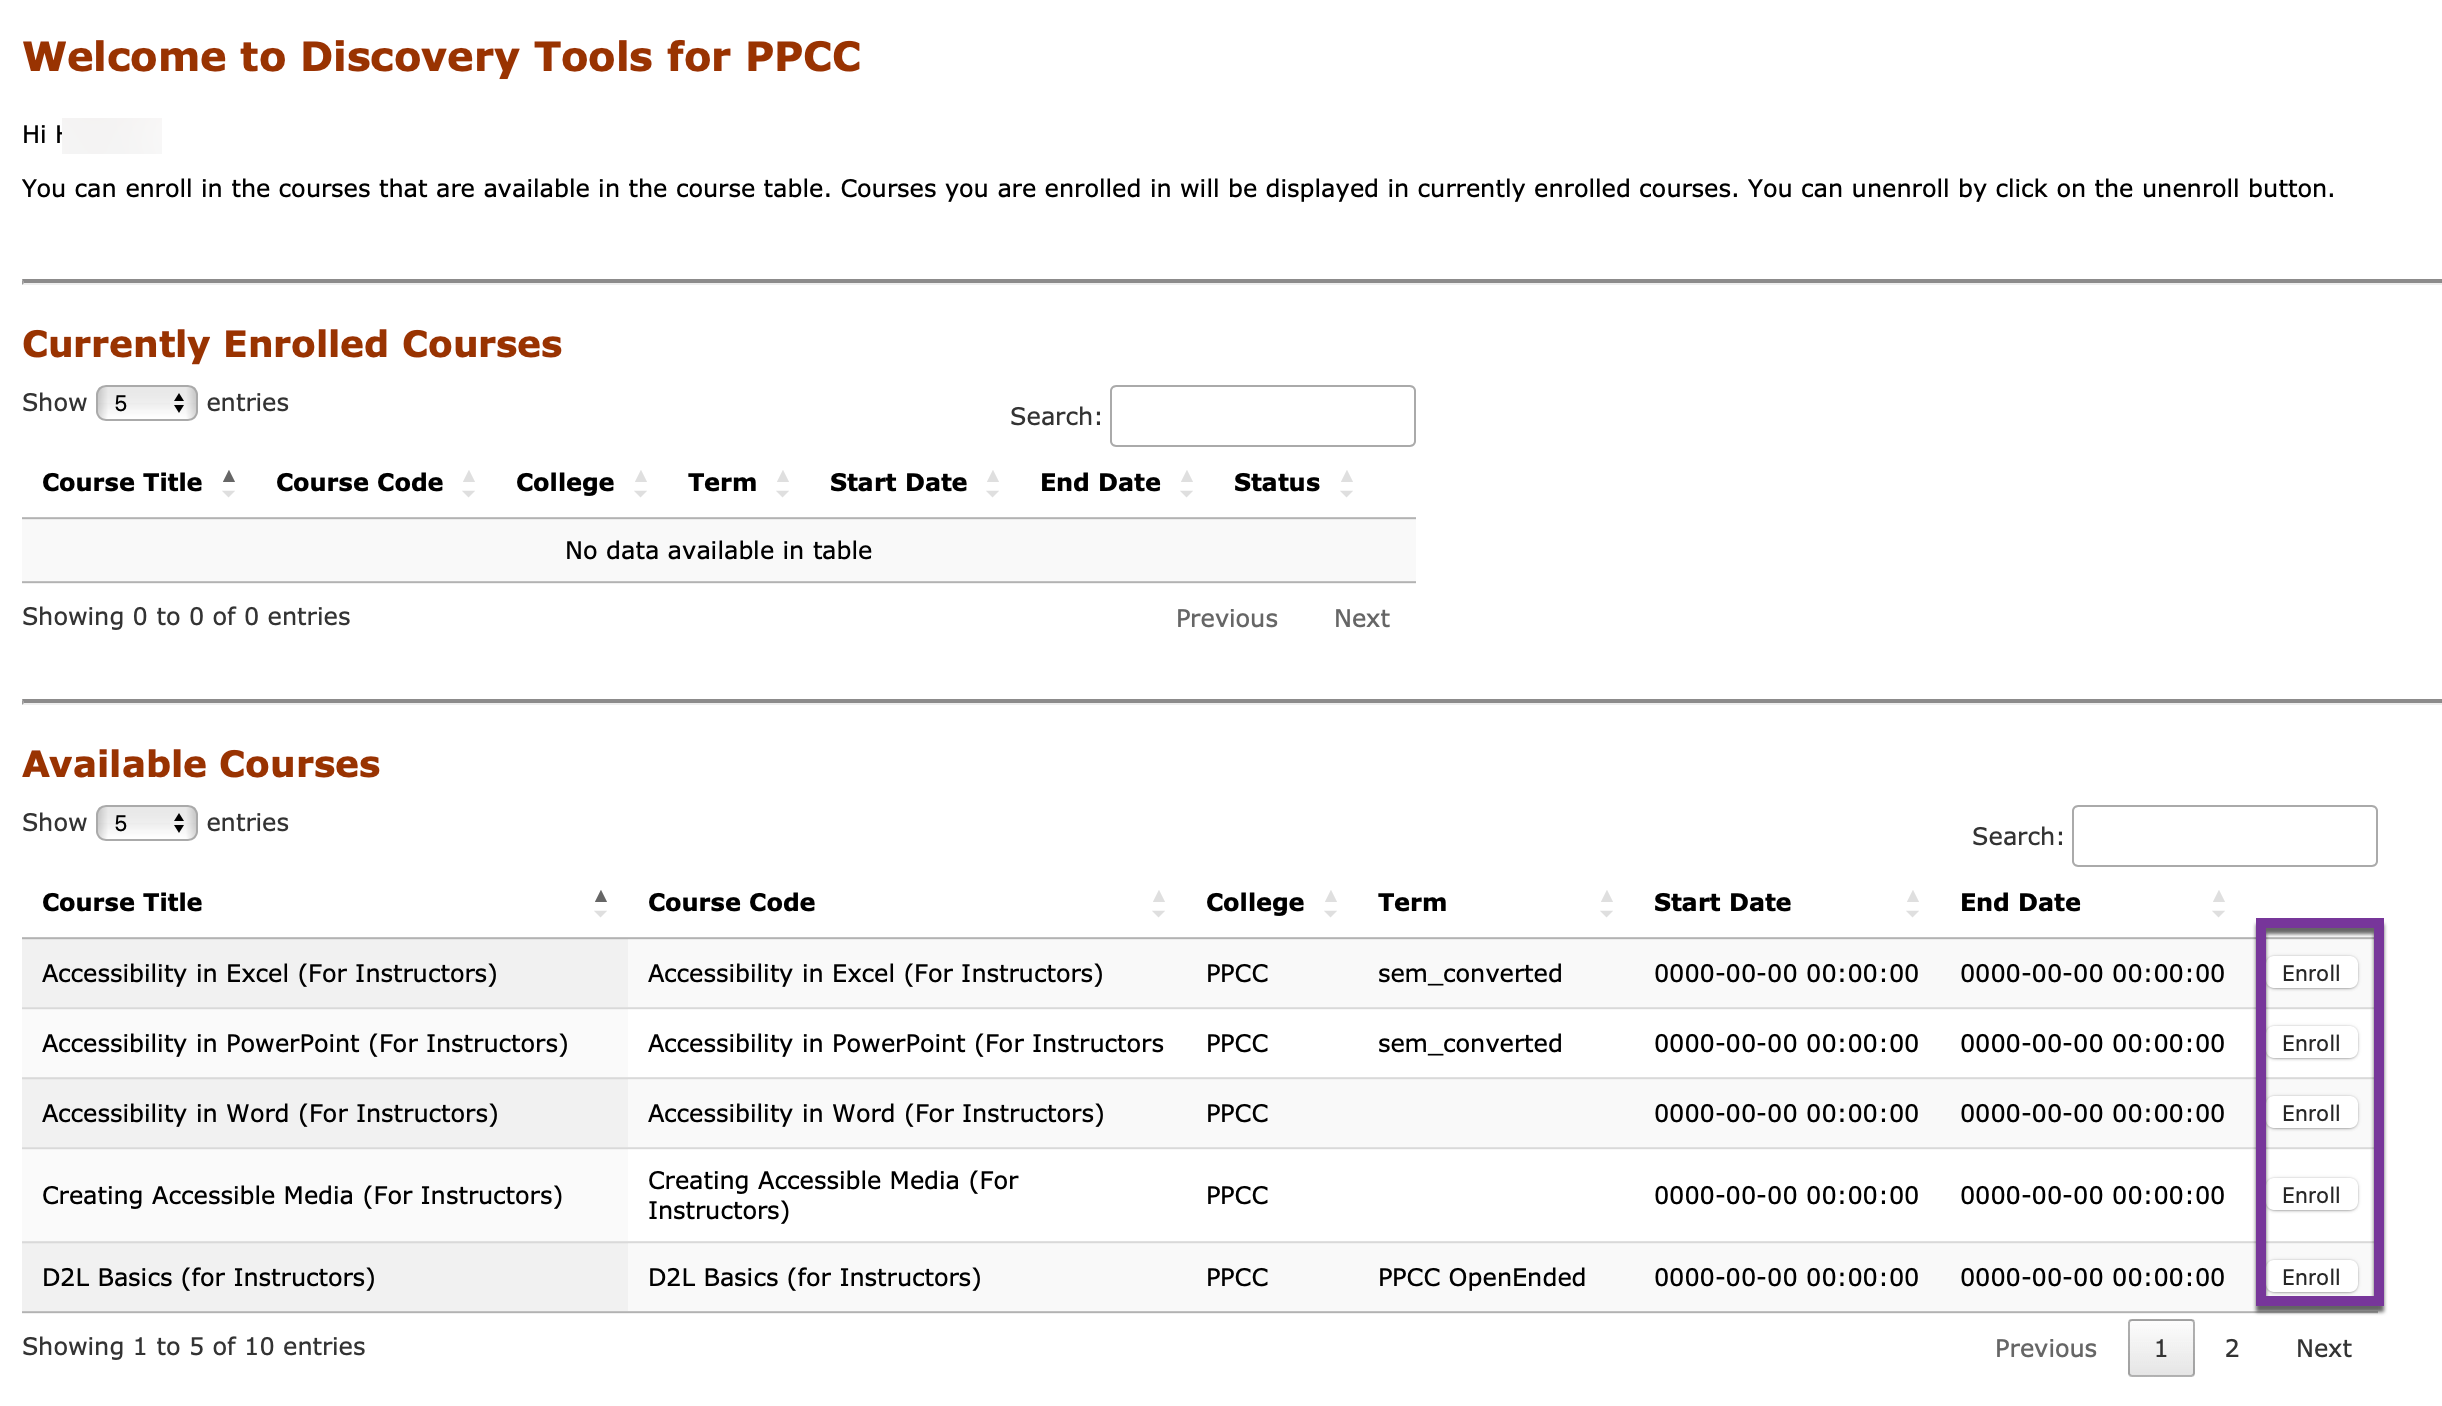The image size is (2442, 1406).
Task: Click Next in Available Courses pagination
Action: [2323, 1347]
